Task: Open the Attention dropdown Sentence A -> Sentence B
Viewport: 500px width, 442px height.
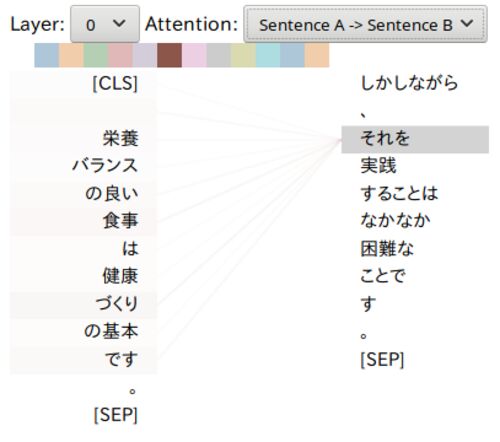Action: [x=365, y=24]
